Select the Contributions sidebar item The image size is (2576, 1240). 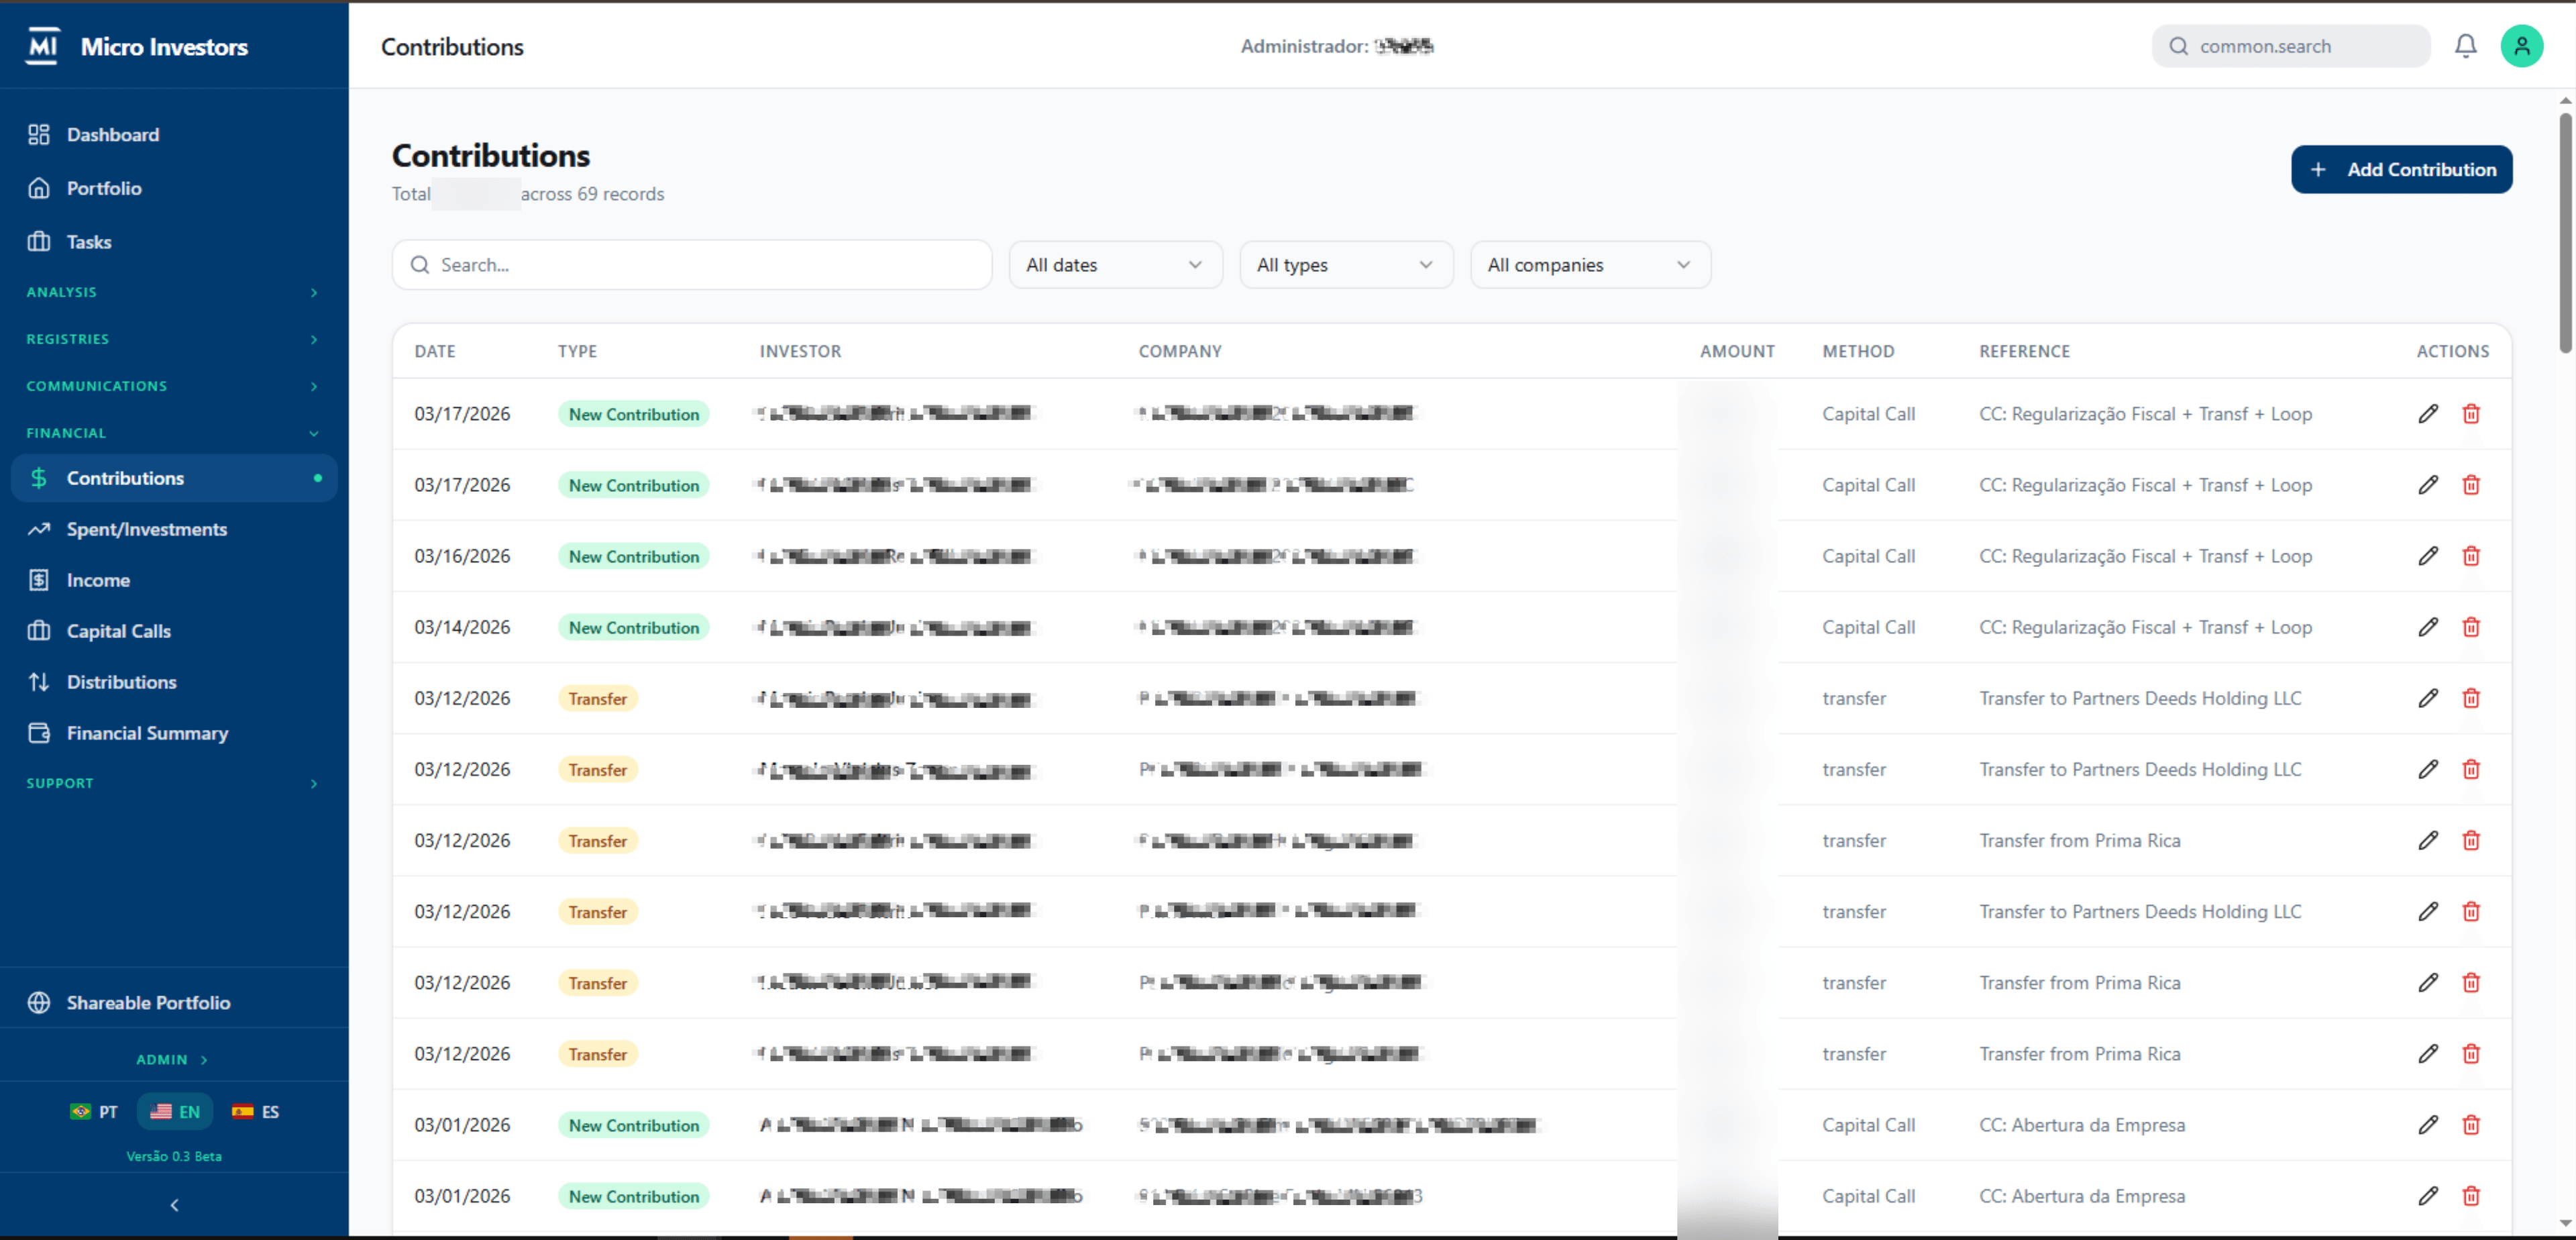pos(173,478)
